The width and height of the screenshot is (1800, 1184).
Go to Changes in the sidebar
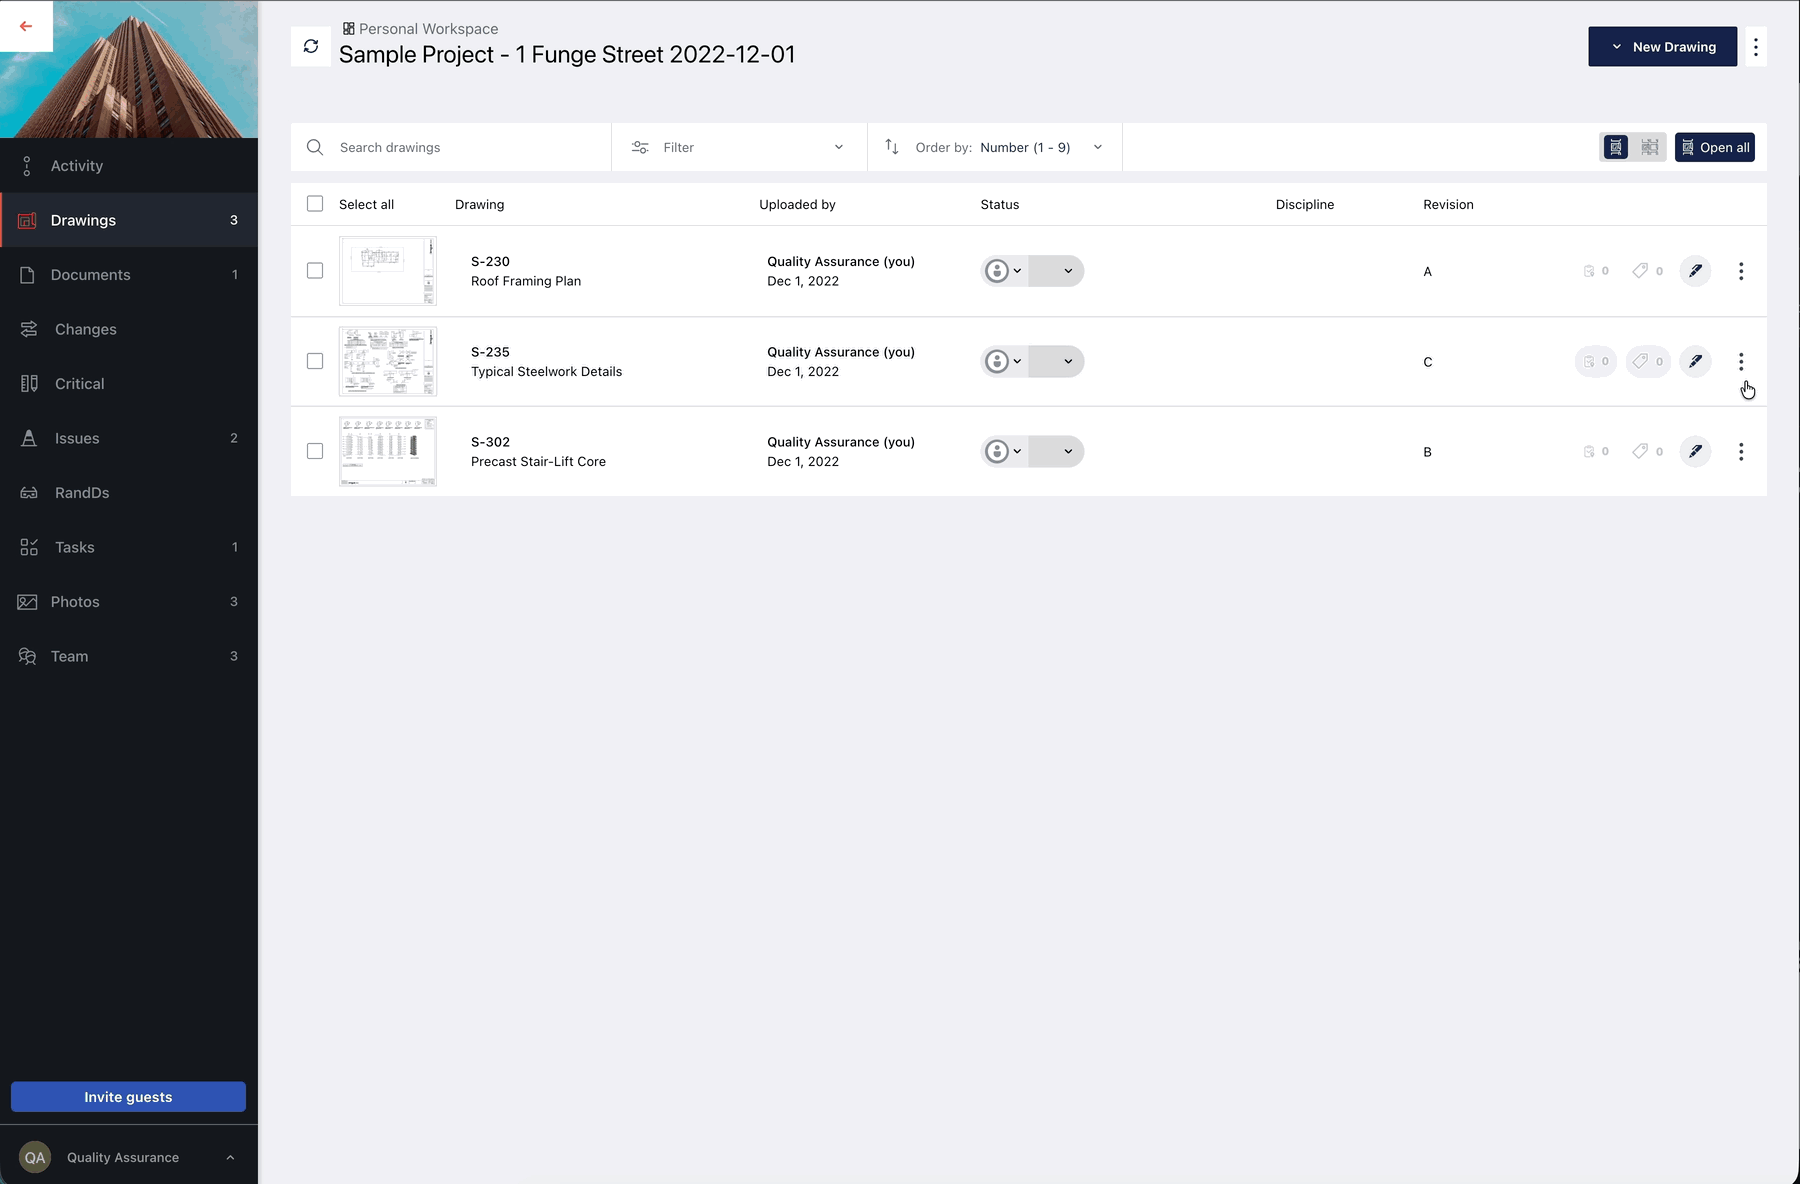tap(129, 329)
